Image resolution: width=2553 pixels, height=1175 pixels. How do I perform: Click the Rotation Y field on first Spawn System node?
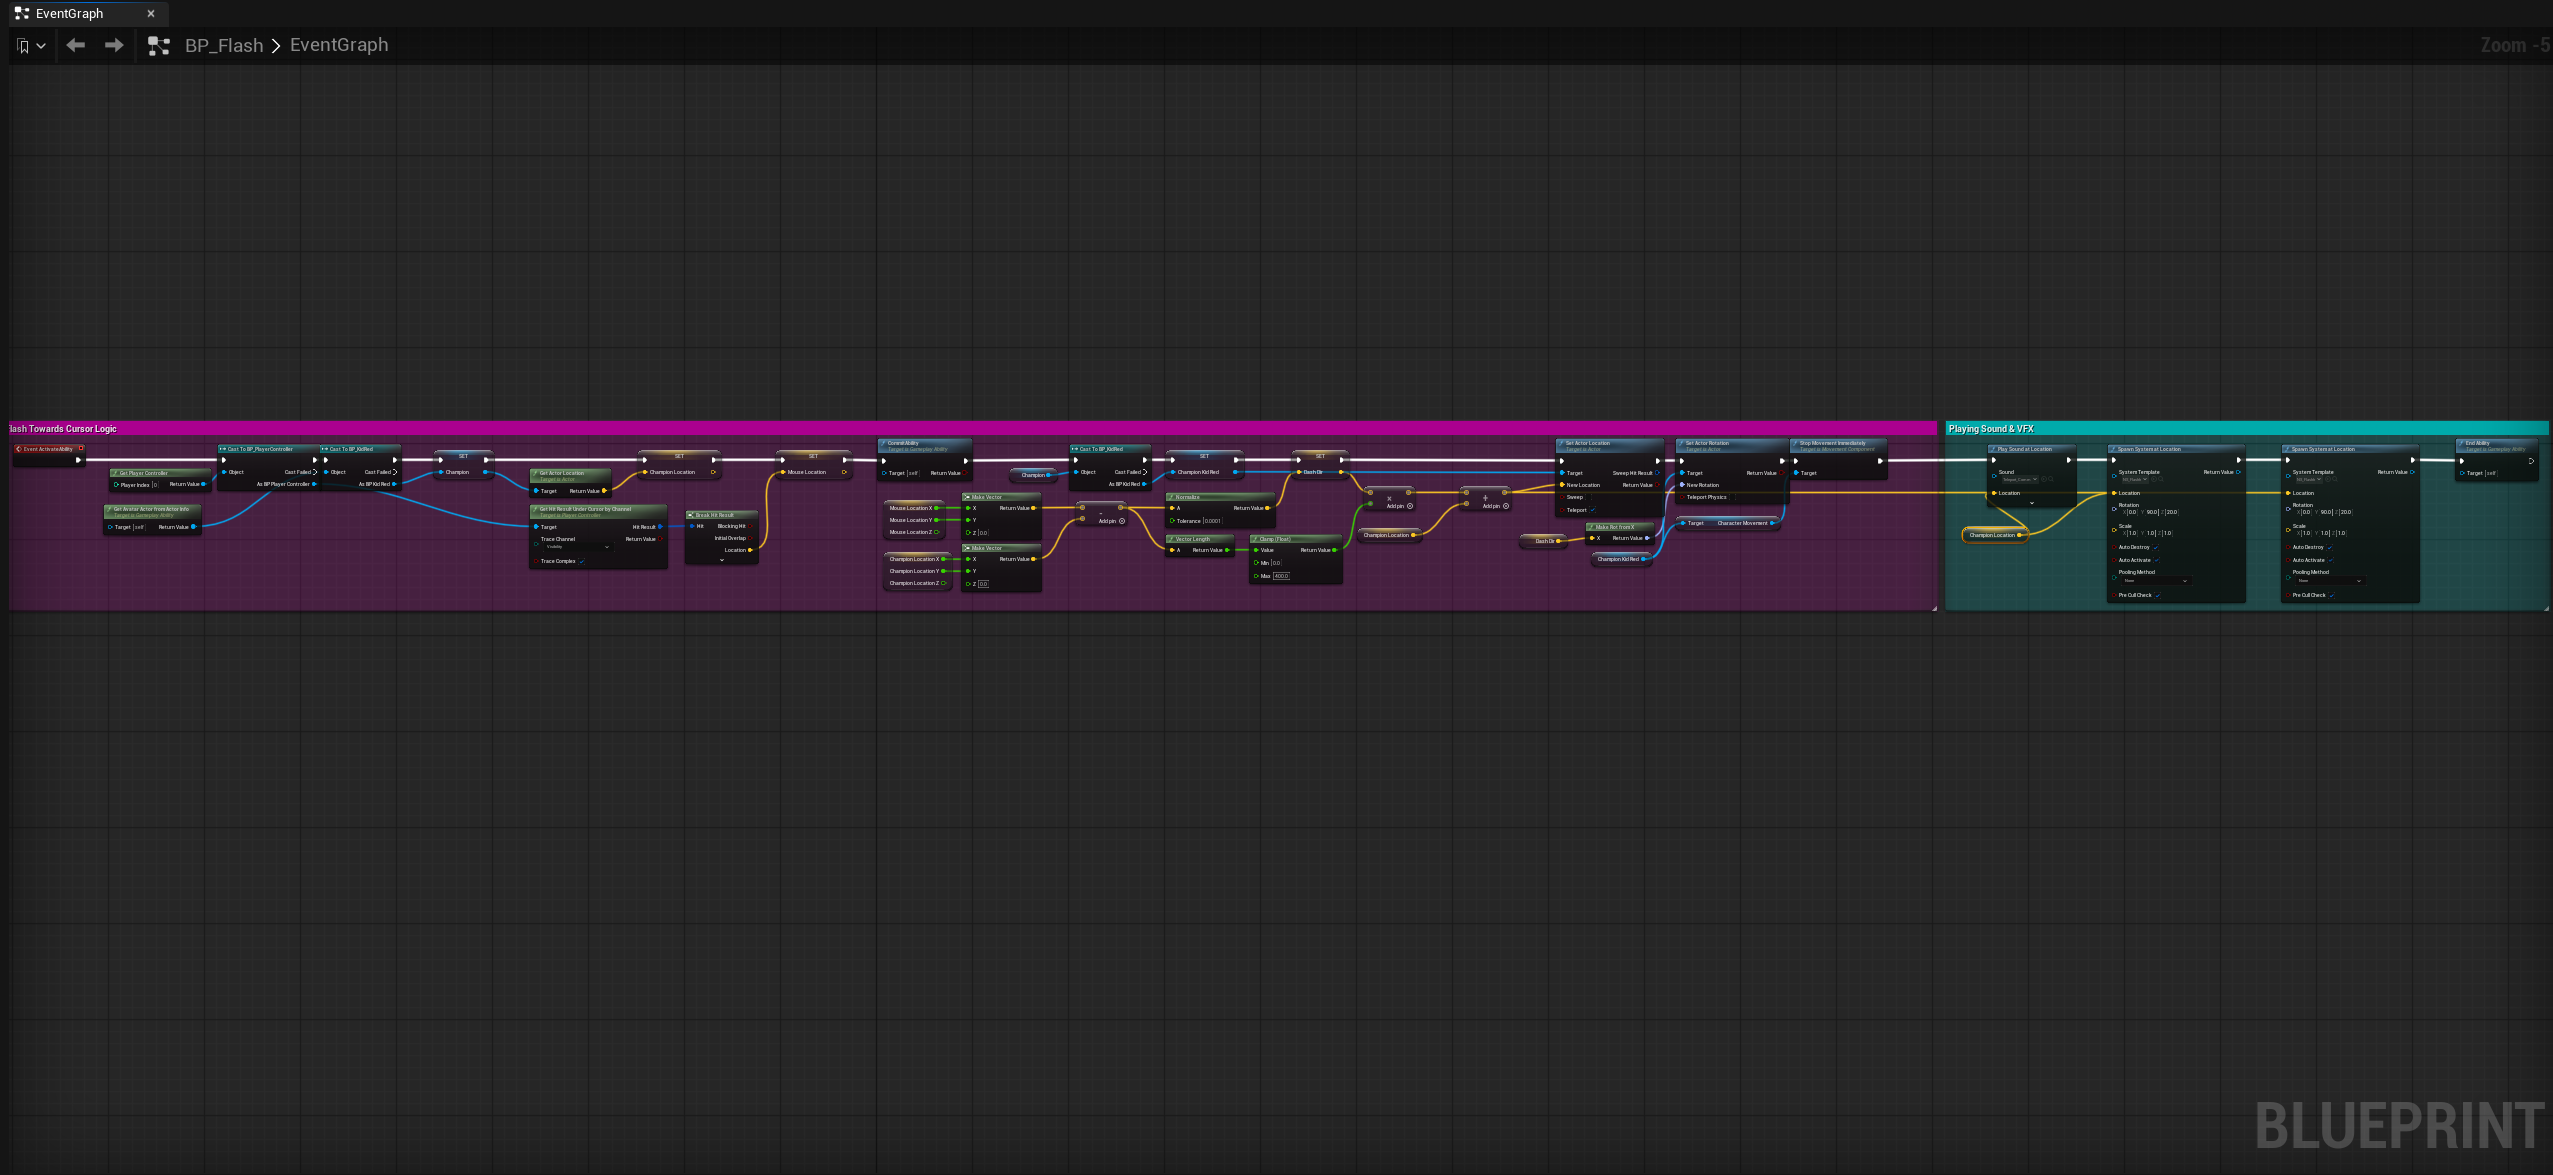2154,512
